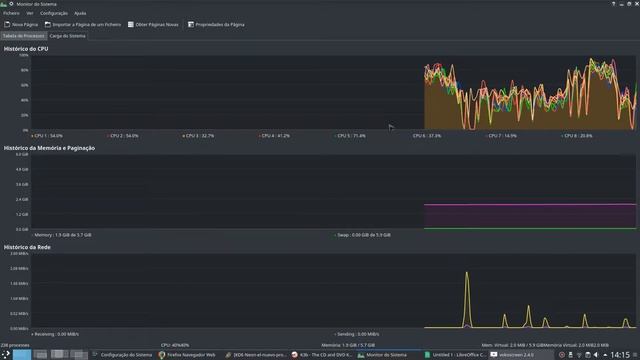Click the Receiving legend label
Screen dimensions: 640x360
pyautogui.click(x=56, y=334)
